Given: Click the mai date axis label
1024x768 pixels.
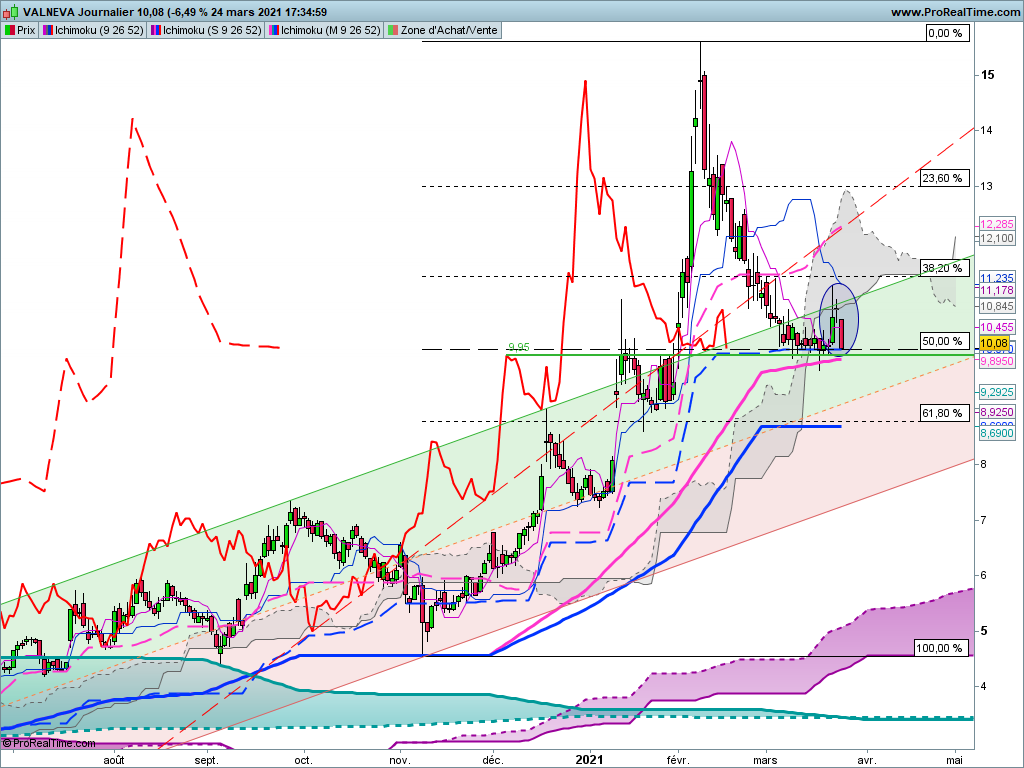Looking at the screenshot, I should (x=954, y=760).
